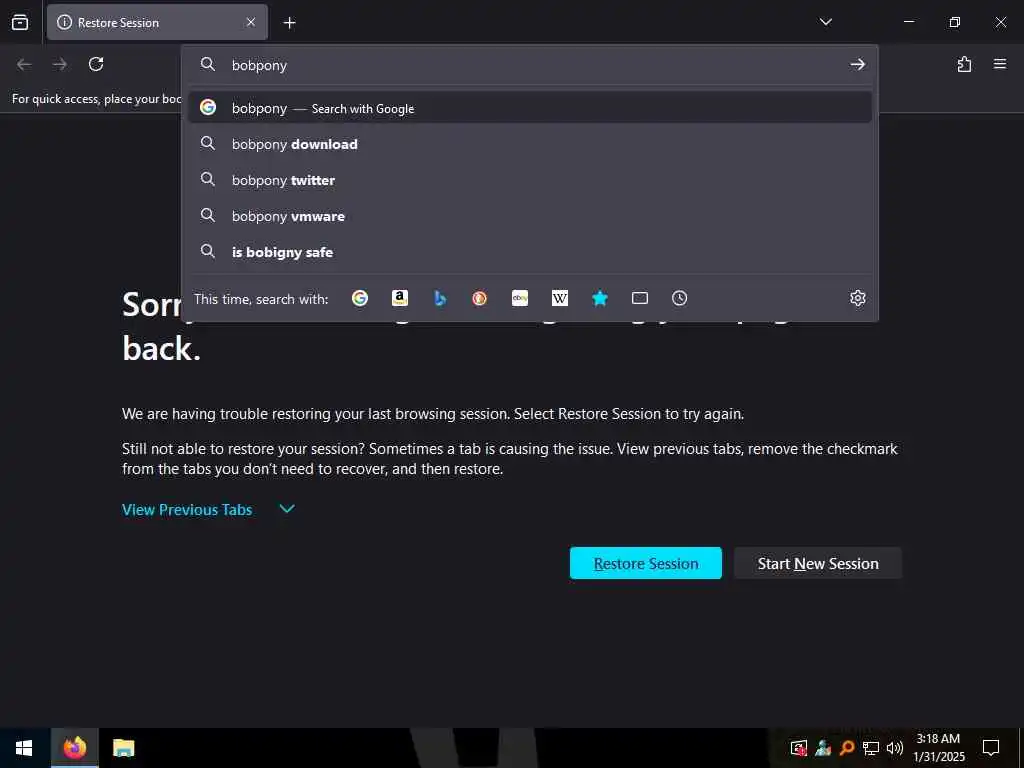Image resolution: width=1024 pixels, height=768 pixels.
Task: Switch to the Restore Session tab
Action: tap(157, 22)
